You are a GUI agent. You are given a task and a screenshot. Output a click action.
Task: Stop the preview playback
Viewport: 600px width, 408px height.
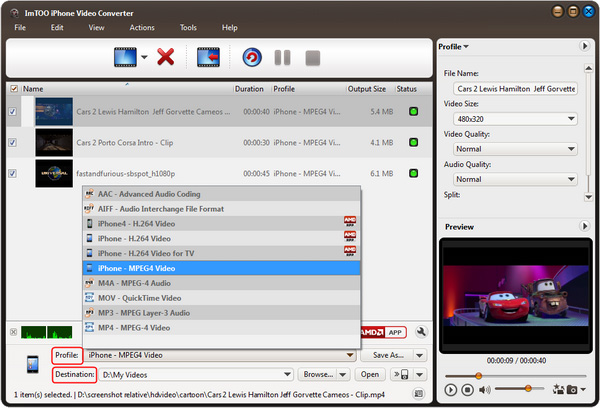coord(467,390)
